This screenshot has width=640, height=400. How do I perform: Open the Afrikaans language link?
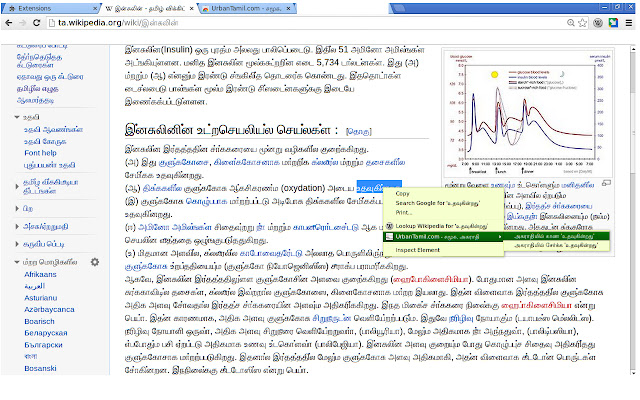pyautogui.click(x=40, y=274)
